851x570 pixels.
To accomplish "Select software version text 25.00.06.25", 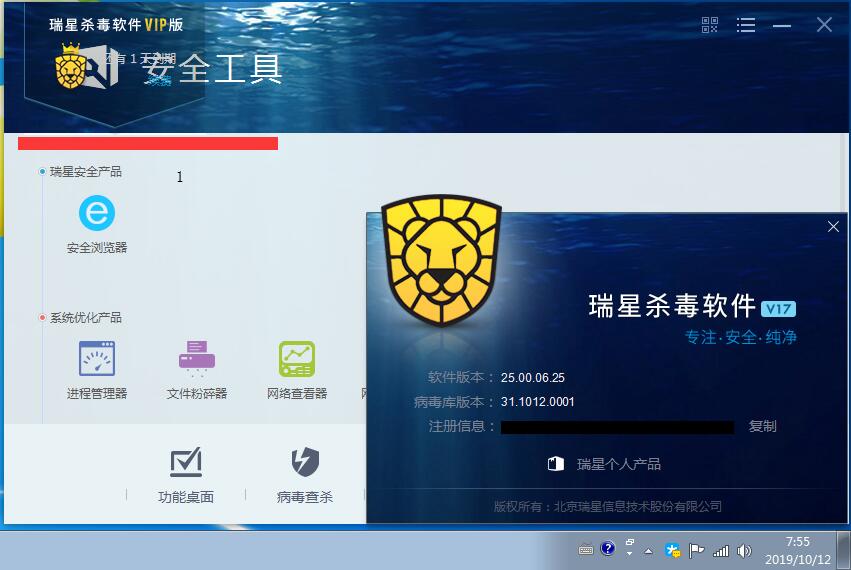I will click(x=532, y=378).
